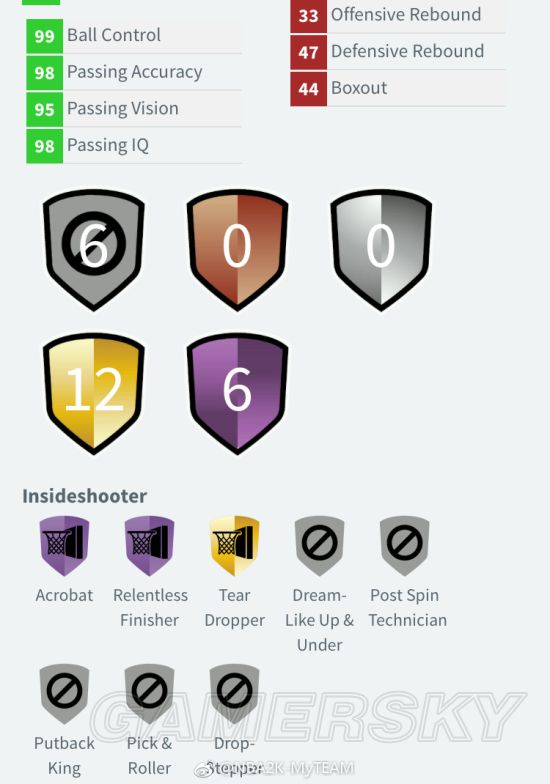Click the gold shield showing 12 badges
550x784 pixels.
point(94,394)
